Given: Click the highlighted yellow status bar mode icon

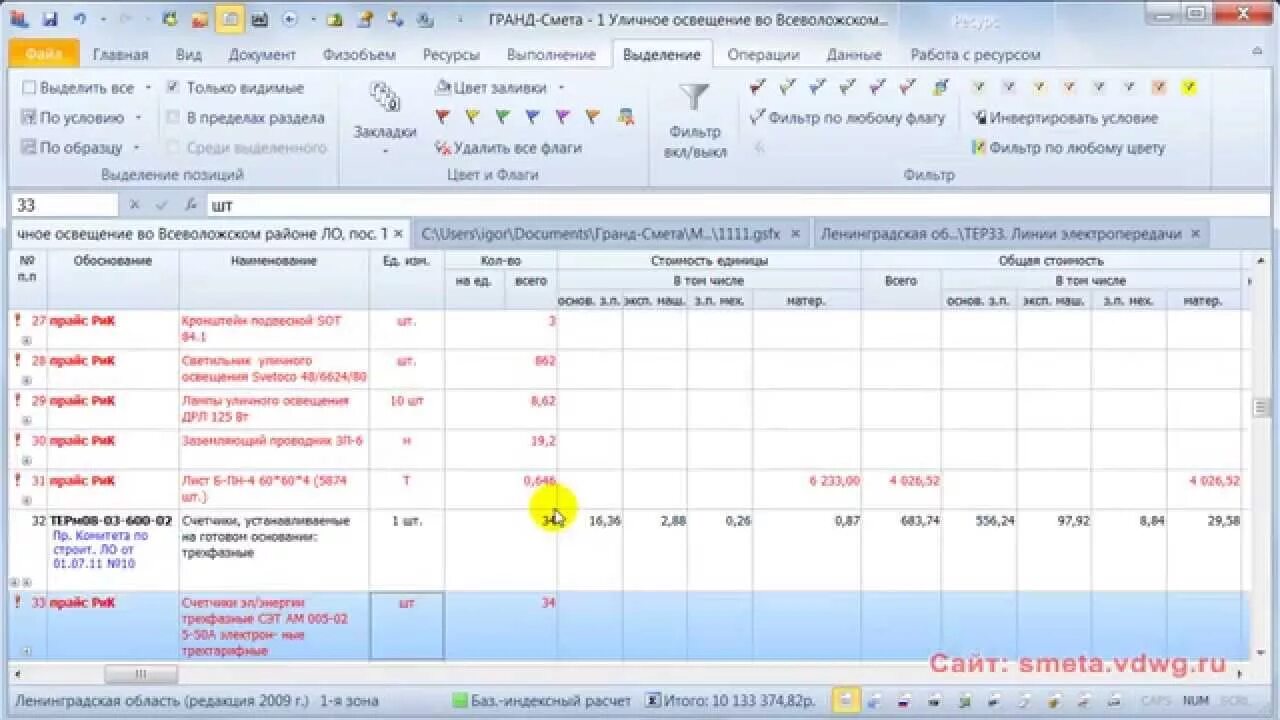Looking at the screenshot, I should click(x=845, y=700).
